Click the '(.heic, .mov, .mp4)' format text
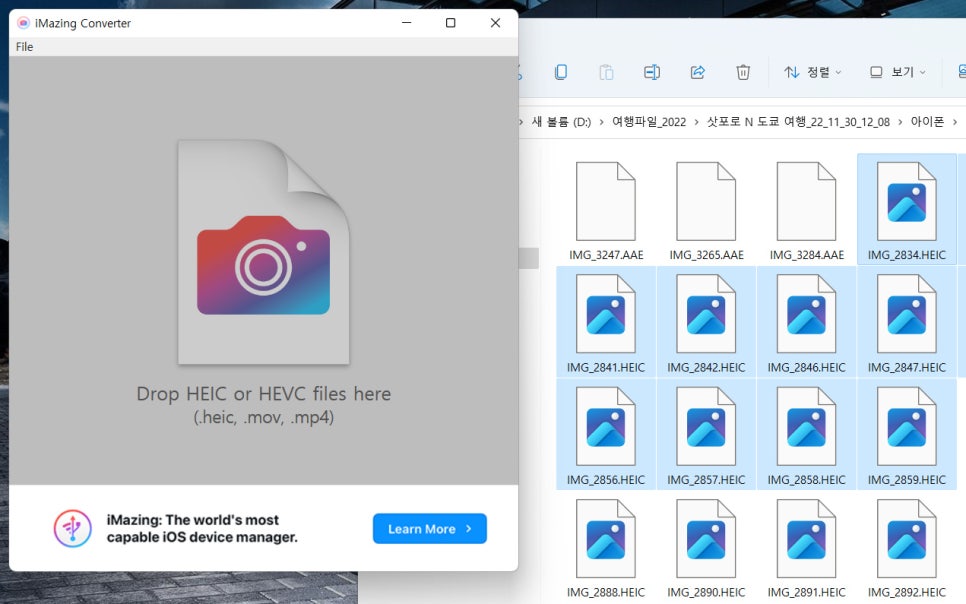 pyautogui.click(x=264, y=417)
